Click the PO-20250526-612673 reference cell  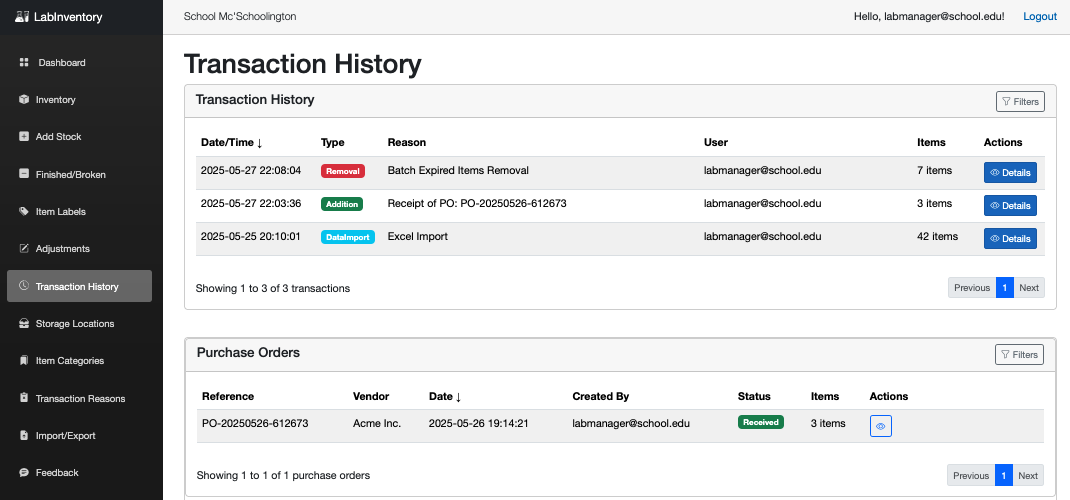coord(255,424)
